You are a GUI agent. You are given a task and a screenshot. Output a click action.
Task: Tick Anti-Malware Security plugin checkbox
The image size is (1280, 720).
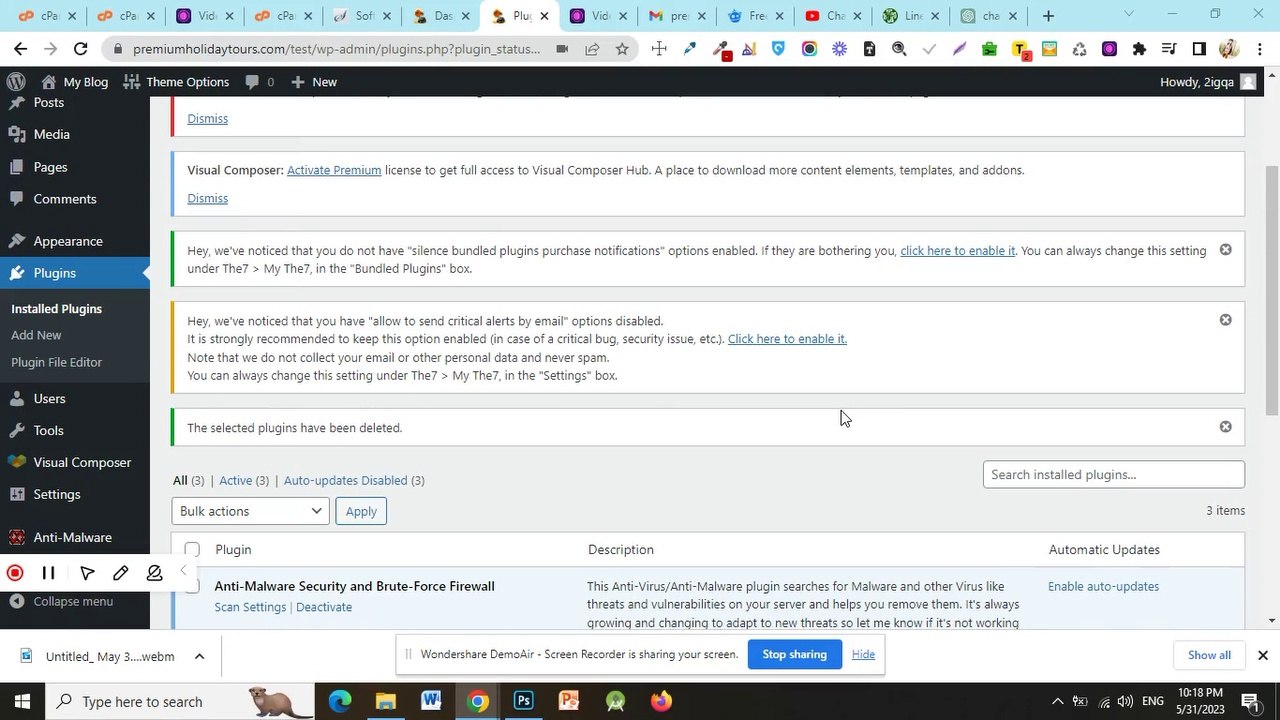tap(192, 586)
